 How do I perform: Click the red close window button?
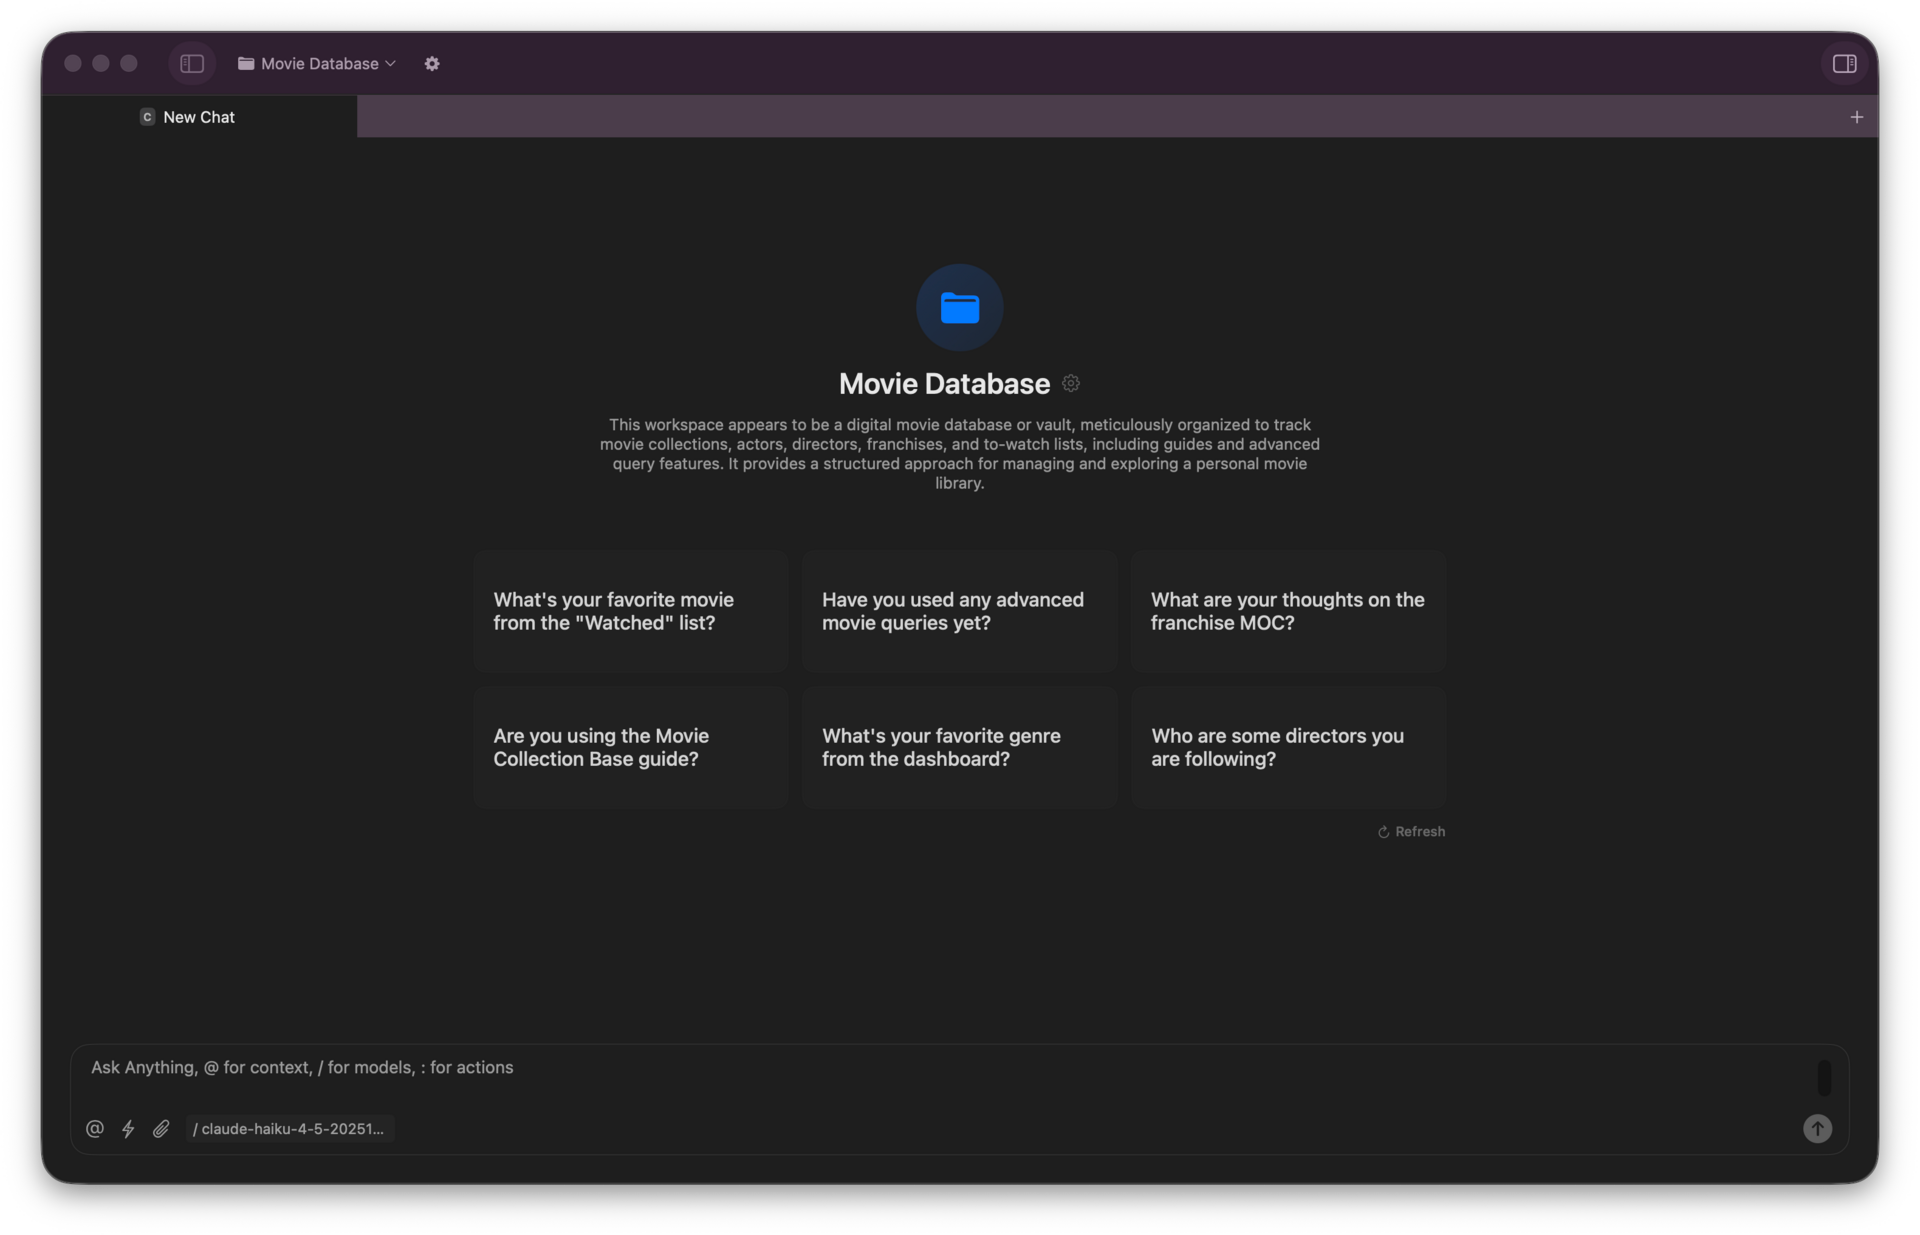(x=73, y=64)
